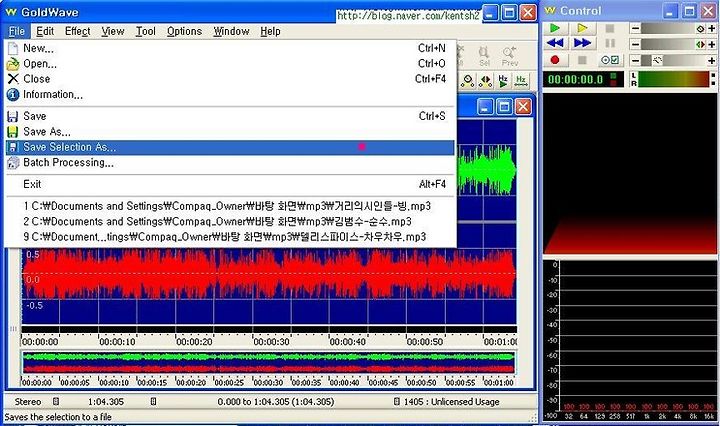Click the Sel zoom toolbar icon
This screenshot has width=720, height=426.
tap(484, 56)
